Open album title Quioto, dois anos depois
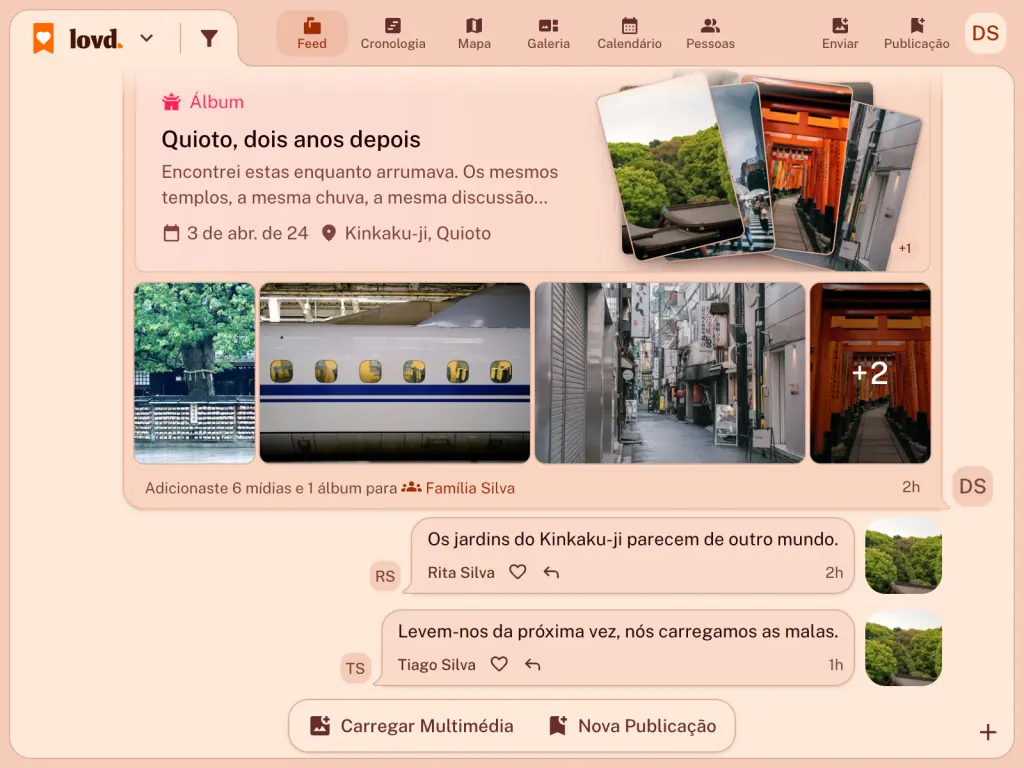 291,139
